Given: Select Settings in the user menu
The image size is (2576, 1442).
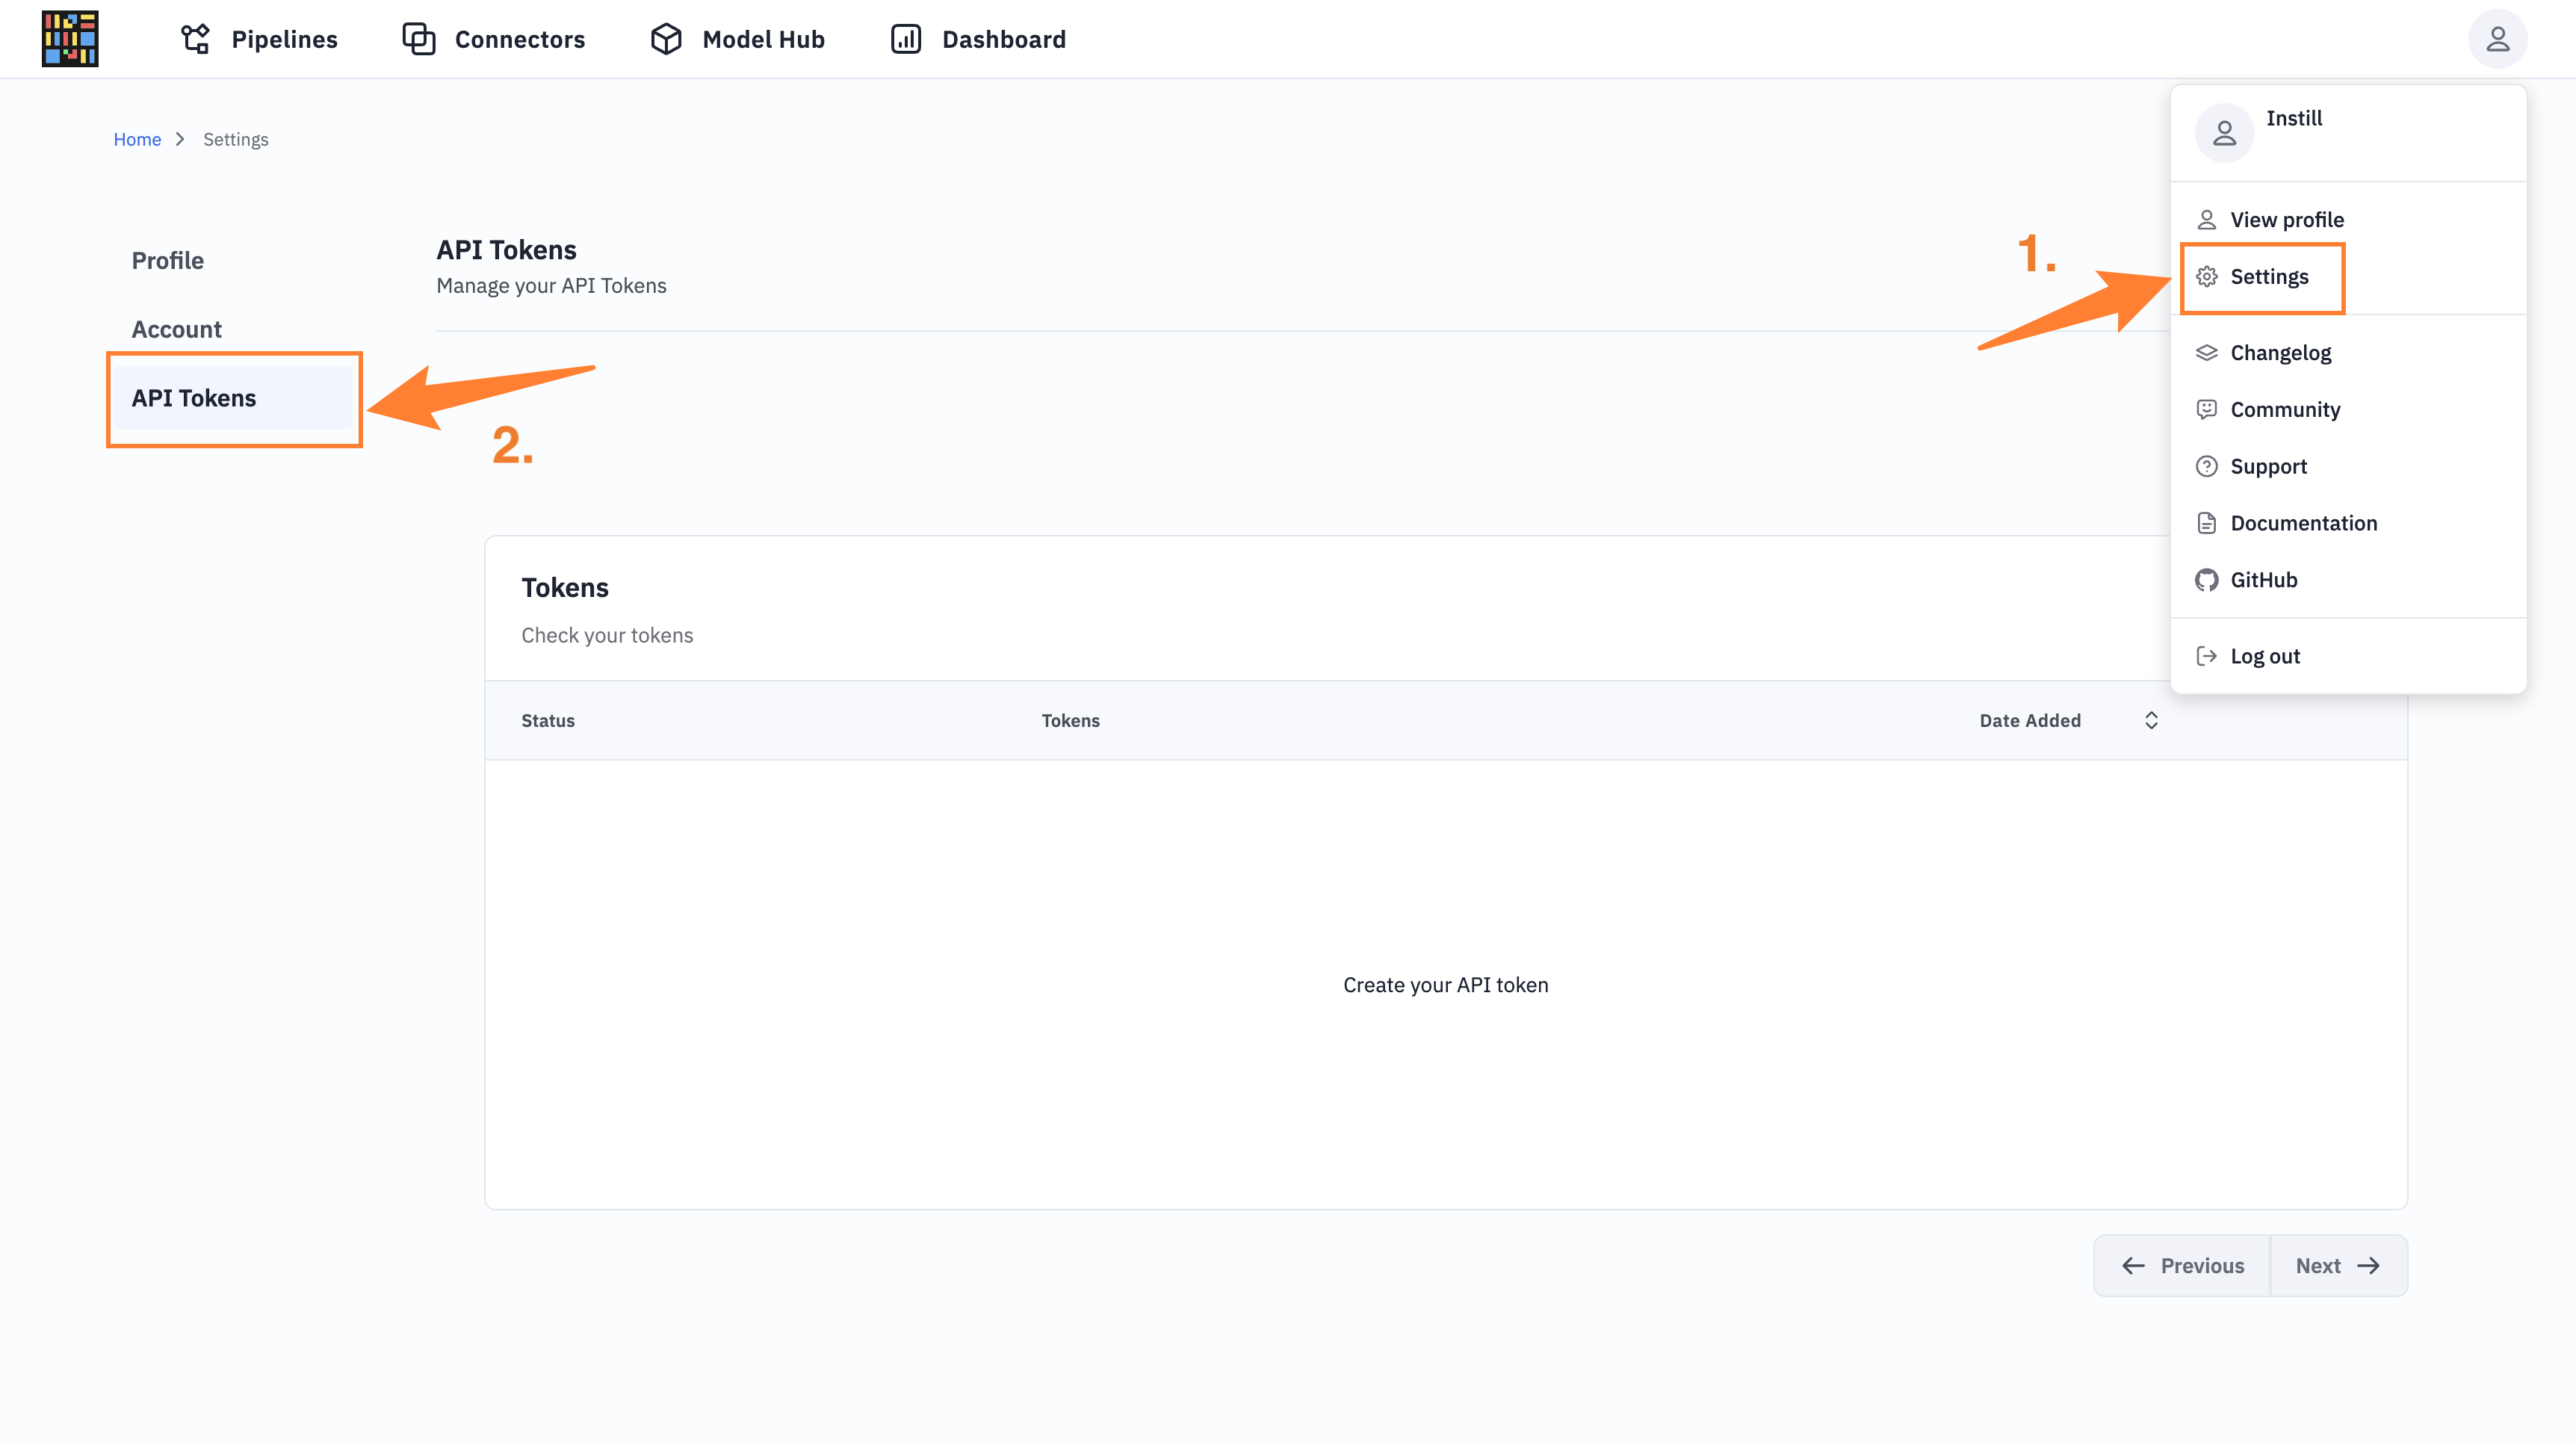Looking at the screenshot, I should [2268, 277].
